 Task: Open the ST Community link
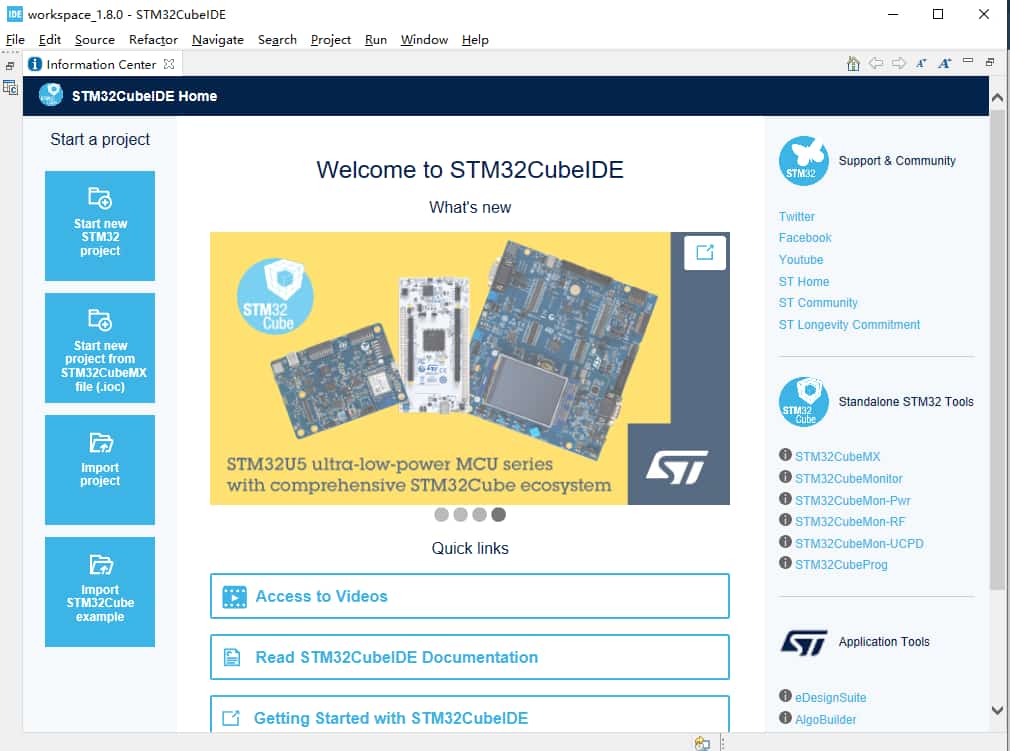pos(818,303)
